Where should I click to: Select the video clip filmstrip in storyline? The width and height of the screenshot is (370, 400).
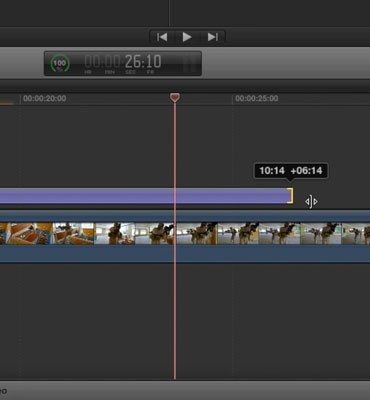click(x=185, y=236)
